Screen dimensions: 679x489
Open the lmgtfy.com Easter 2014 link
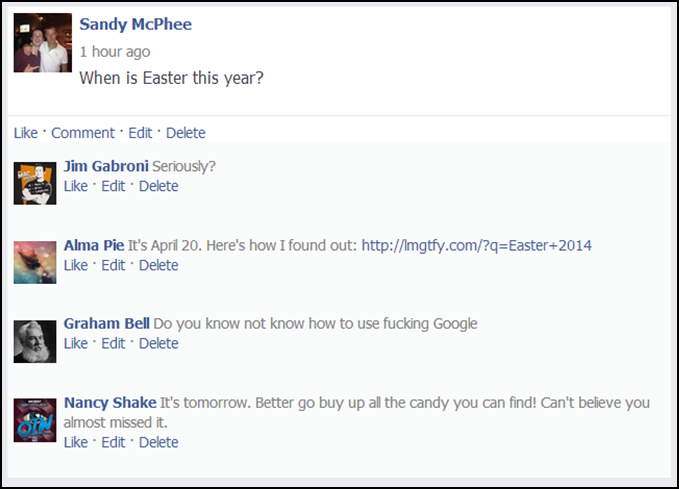click(476, 246)
